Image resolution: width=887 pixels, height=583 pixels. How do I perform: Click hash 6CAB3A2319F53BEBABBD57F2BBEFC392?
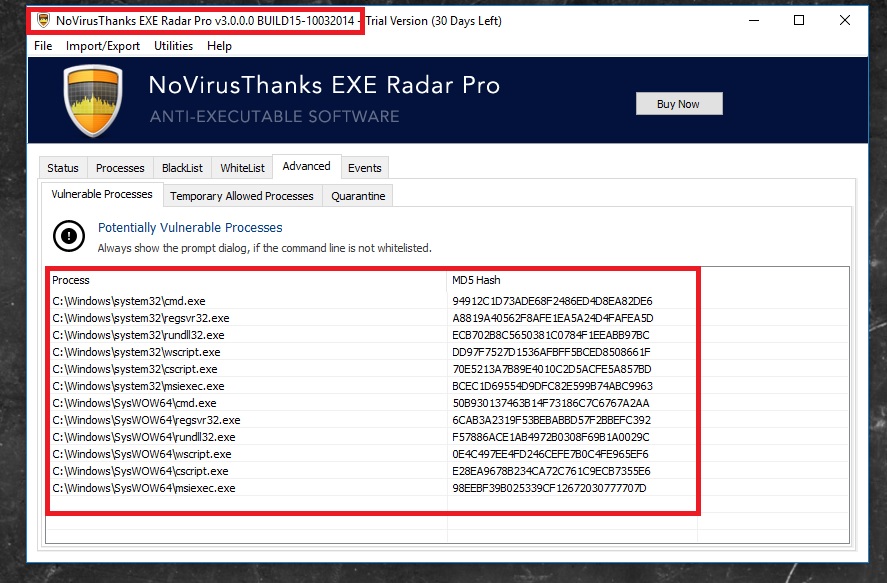pyautogui.click(x=552, y=420)
